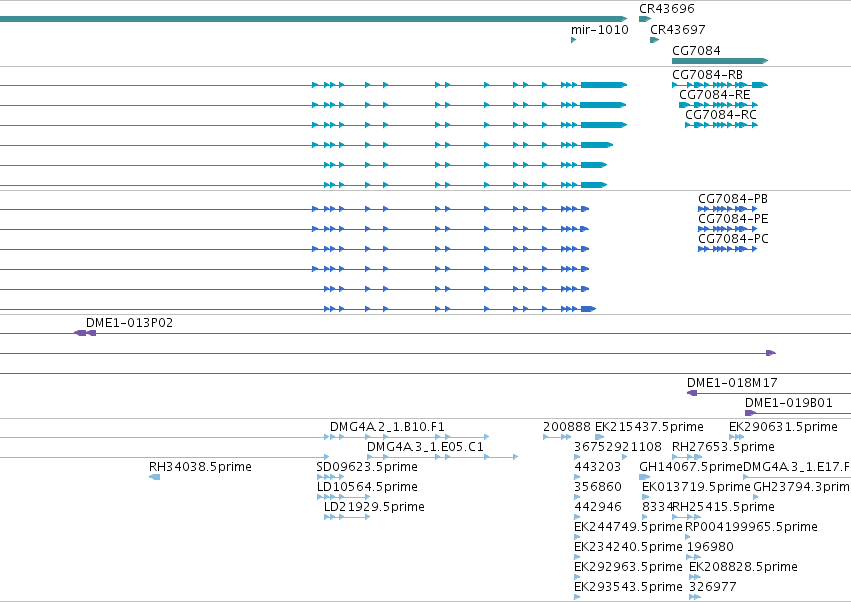Select RP004199965.5prime label
This screenshot has width=851, height=602.
click(x=751, y=527)
